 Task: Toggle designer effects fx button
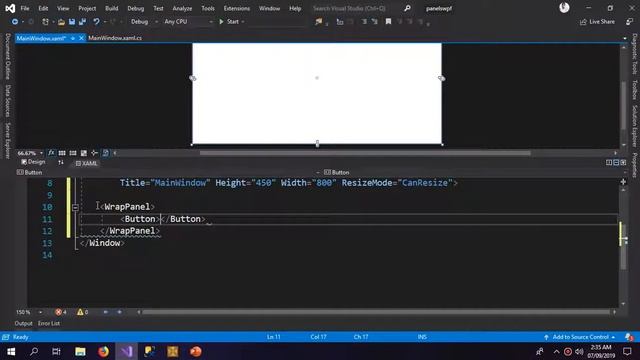point(51,153)
